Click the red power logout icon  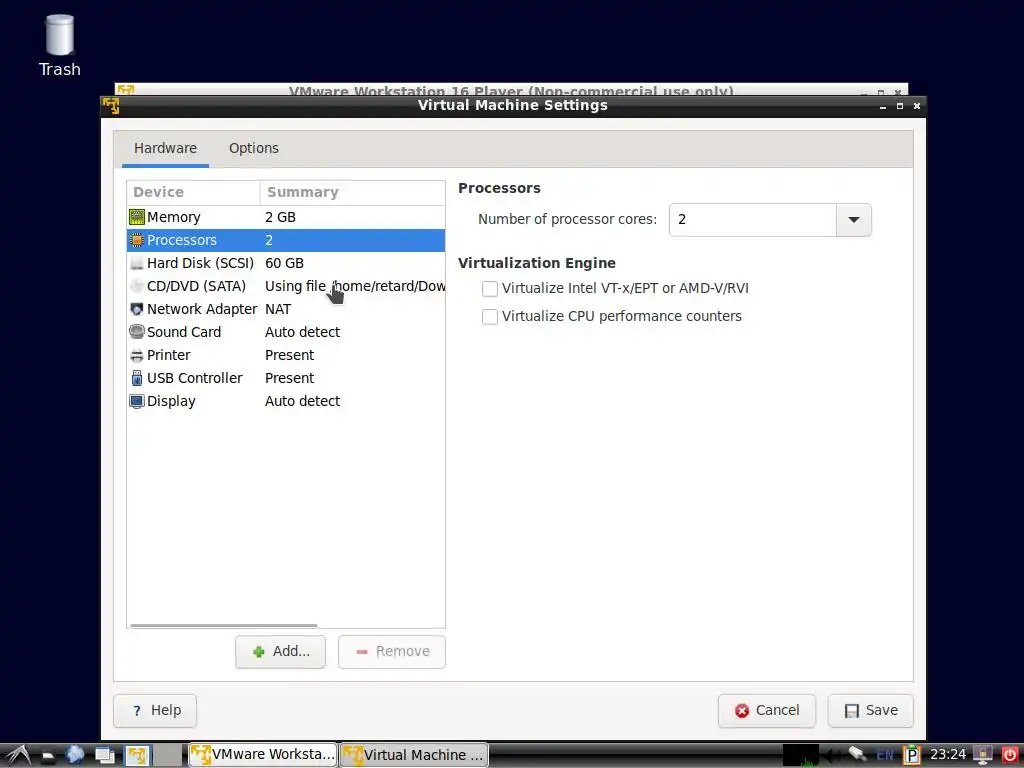pyautogui.click(x=1010, y=755)
